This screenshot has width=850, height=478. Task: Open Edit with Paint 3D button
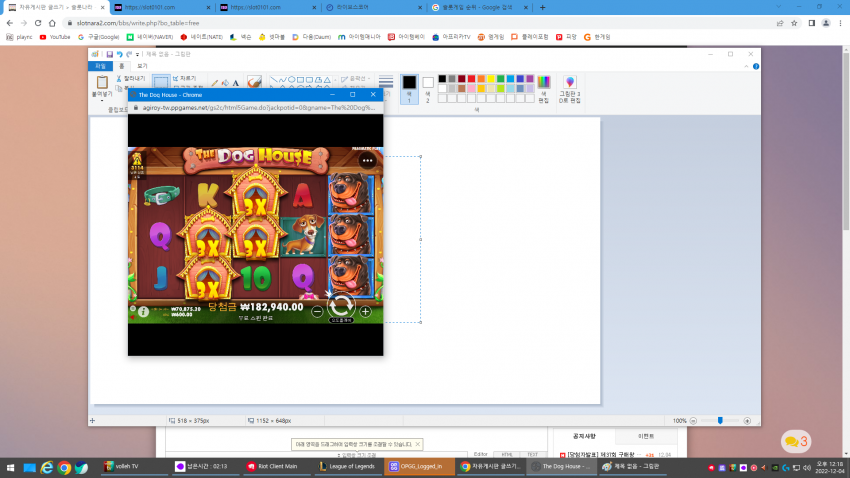tap(570, 88)
